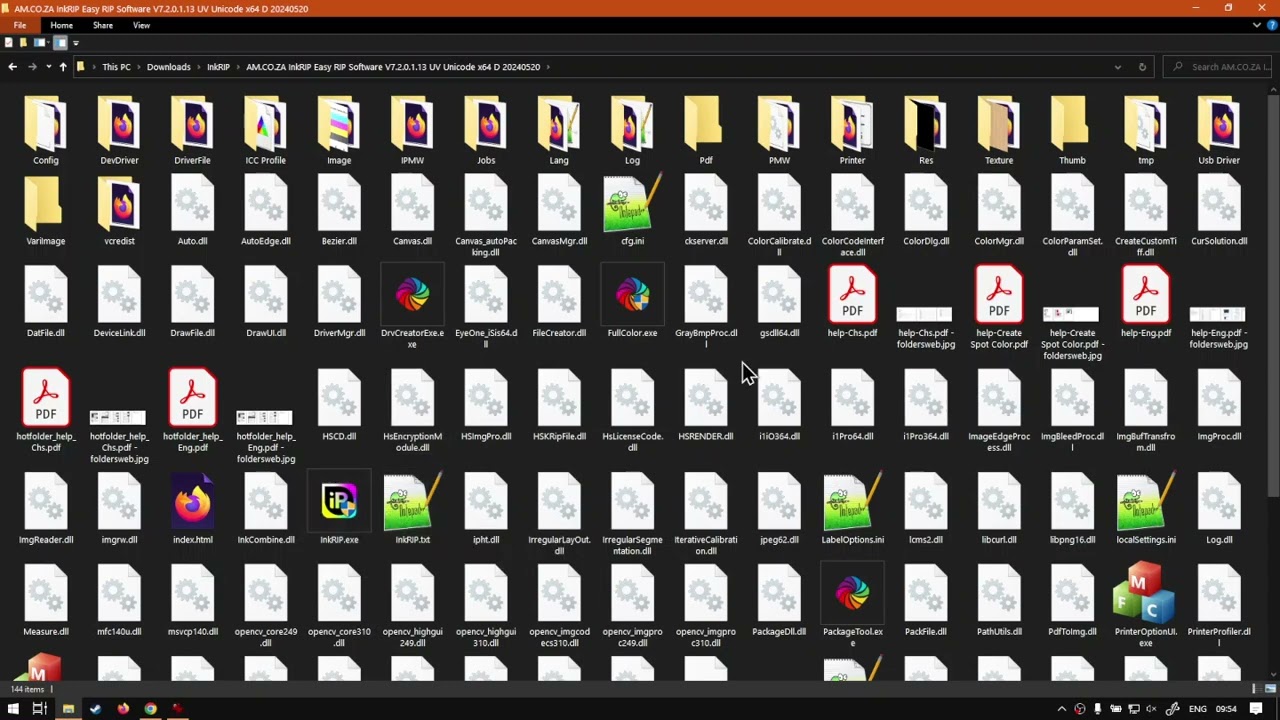Switch to the Share ribbon tab
The height and width of the screenshot is (720, 1280).
[103, 25]
